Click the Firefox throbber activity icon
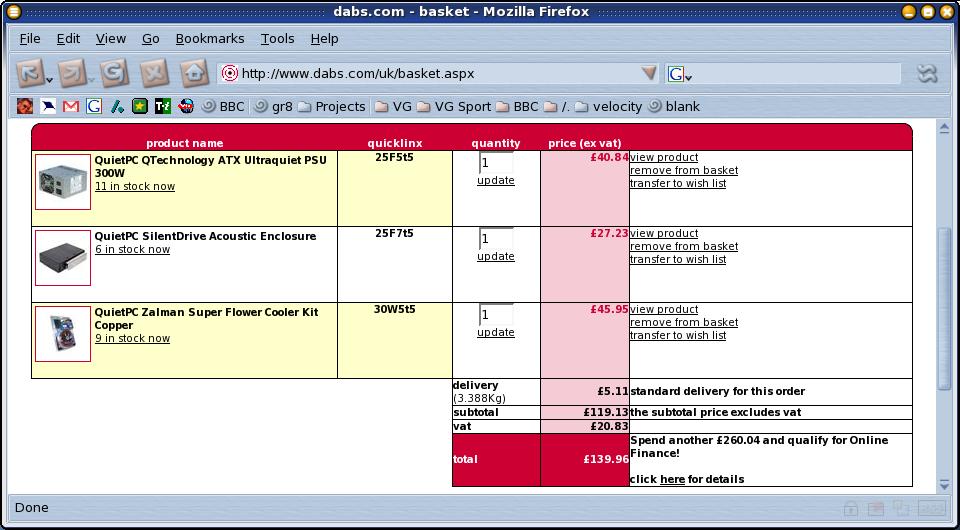The height and width of the screenshot is (530, 960). click(x=926, y=73)
